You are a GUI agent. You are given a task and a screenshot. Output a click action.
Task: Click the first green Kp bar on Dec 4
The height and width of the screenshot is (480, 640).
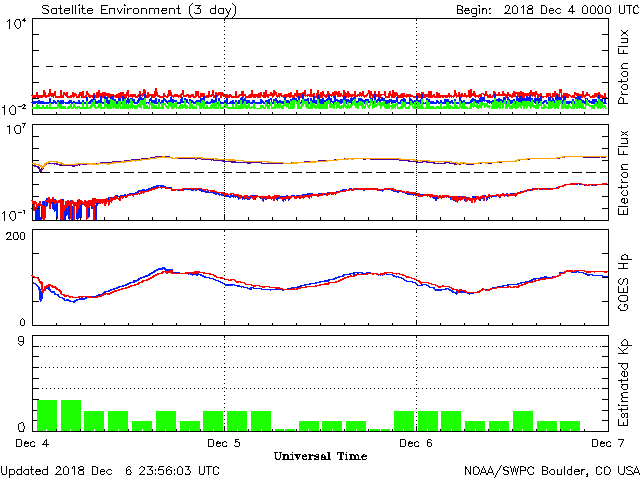[47, 416]
